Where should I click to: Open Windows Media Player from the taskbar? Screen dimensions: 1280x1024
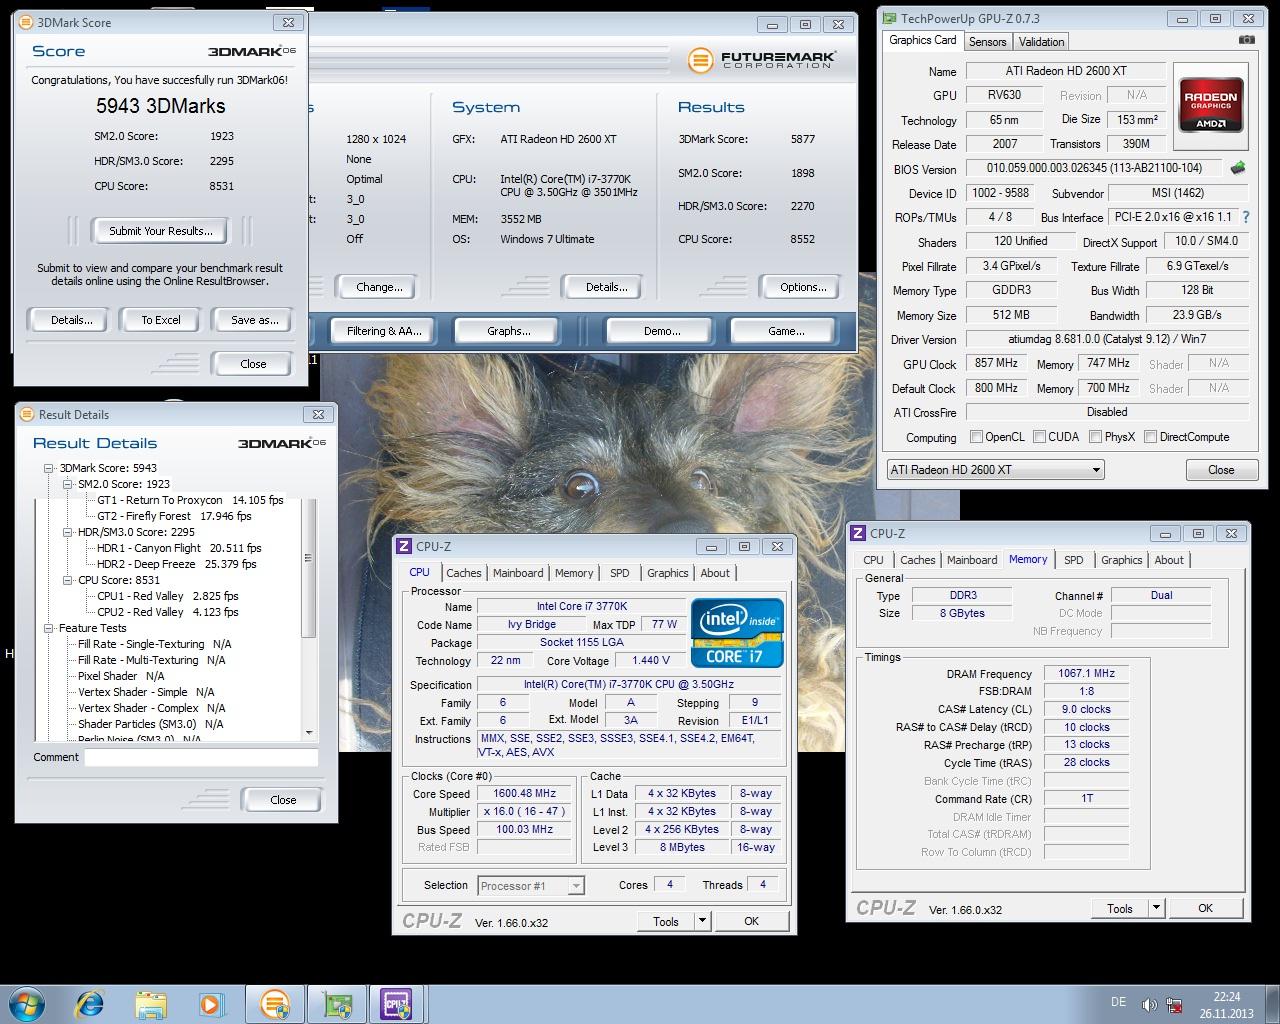pos(211,1004)
